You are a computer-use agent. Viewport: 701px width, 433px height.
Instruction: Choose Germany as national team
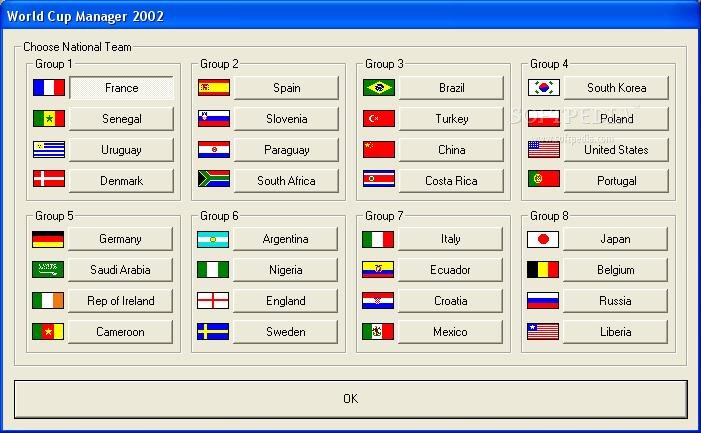121,239
